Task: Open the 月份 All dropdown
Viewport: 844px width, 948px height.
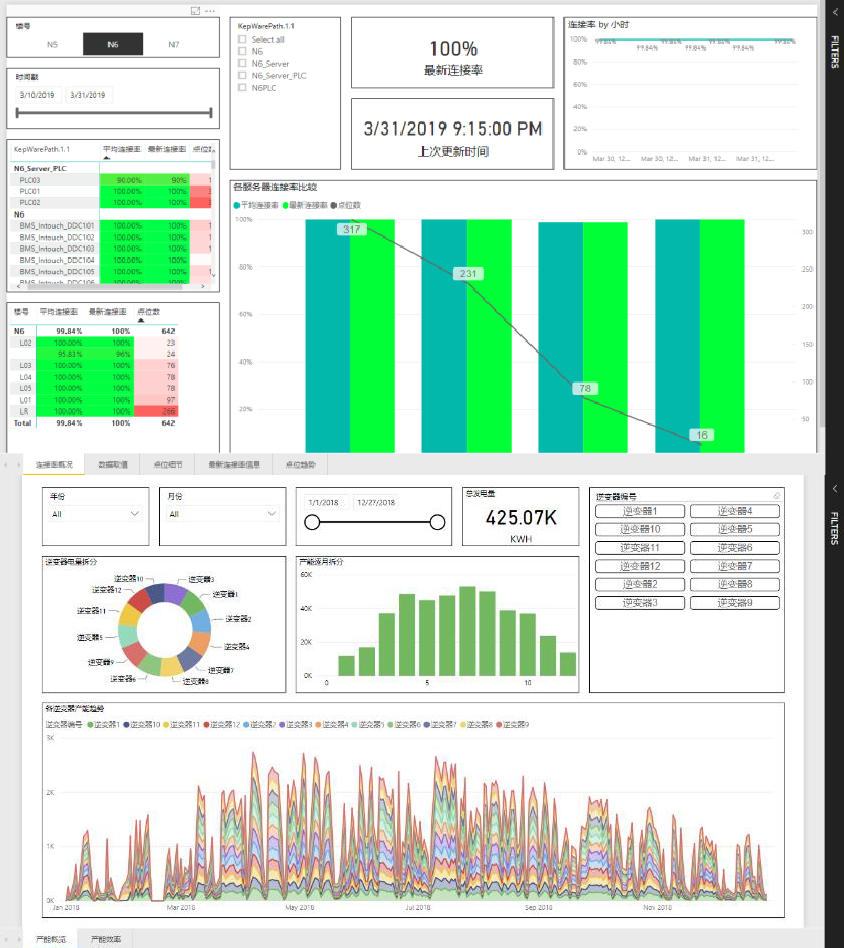Action: pos(223,514)
